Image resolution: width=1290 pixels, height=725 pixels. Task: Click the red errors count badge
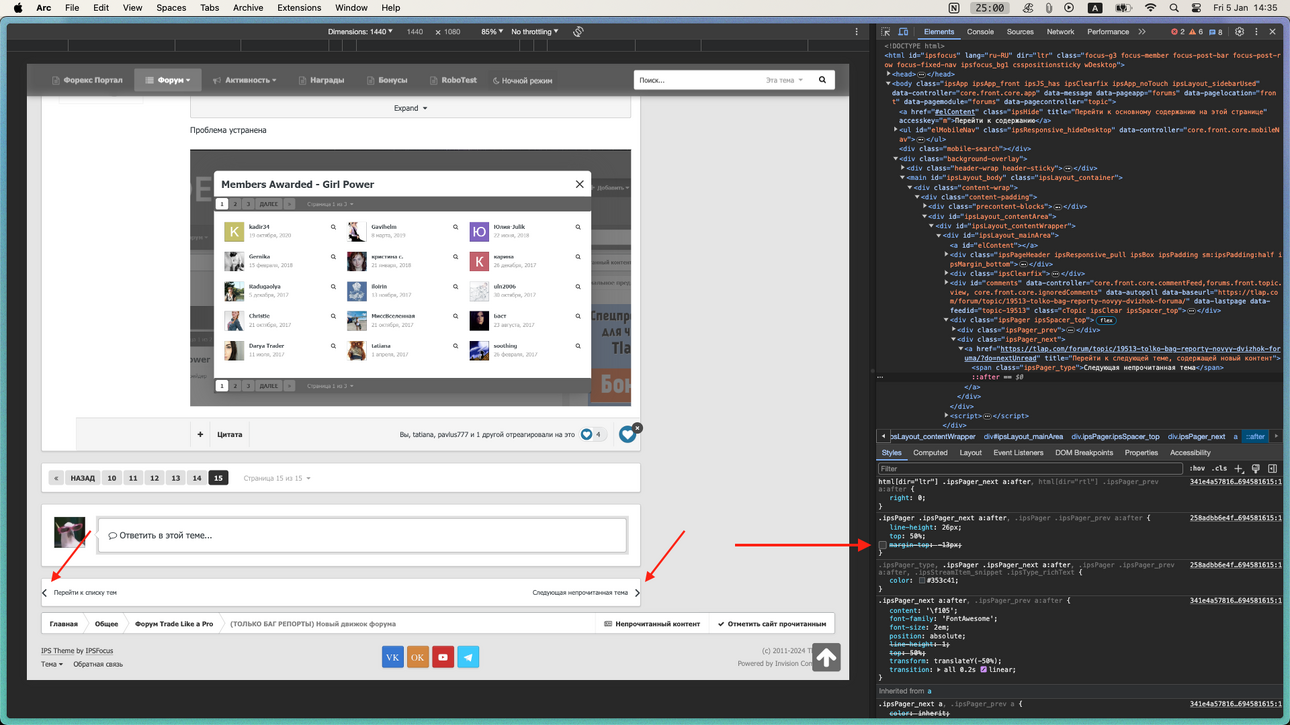point(1178,32)
